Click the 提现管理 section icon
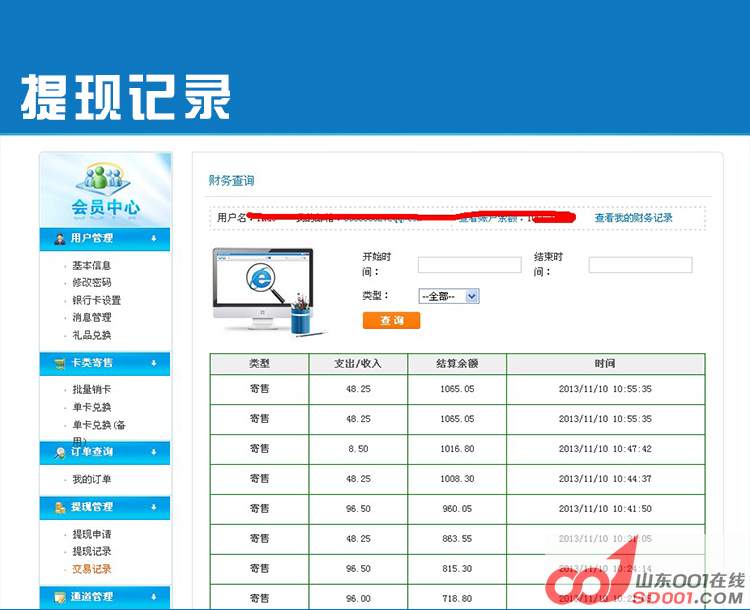This screenshot has width=750, height=610. point(60,507)
